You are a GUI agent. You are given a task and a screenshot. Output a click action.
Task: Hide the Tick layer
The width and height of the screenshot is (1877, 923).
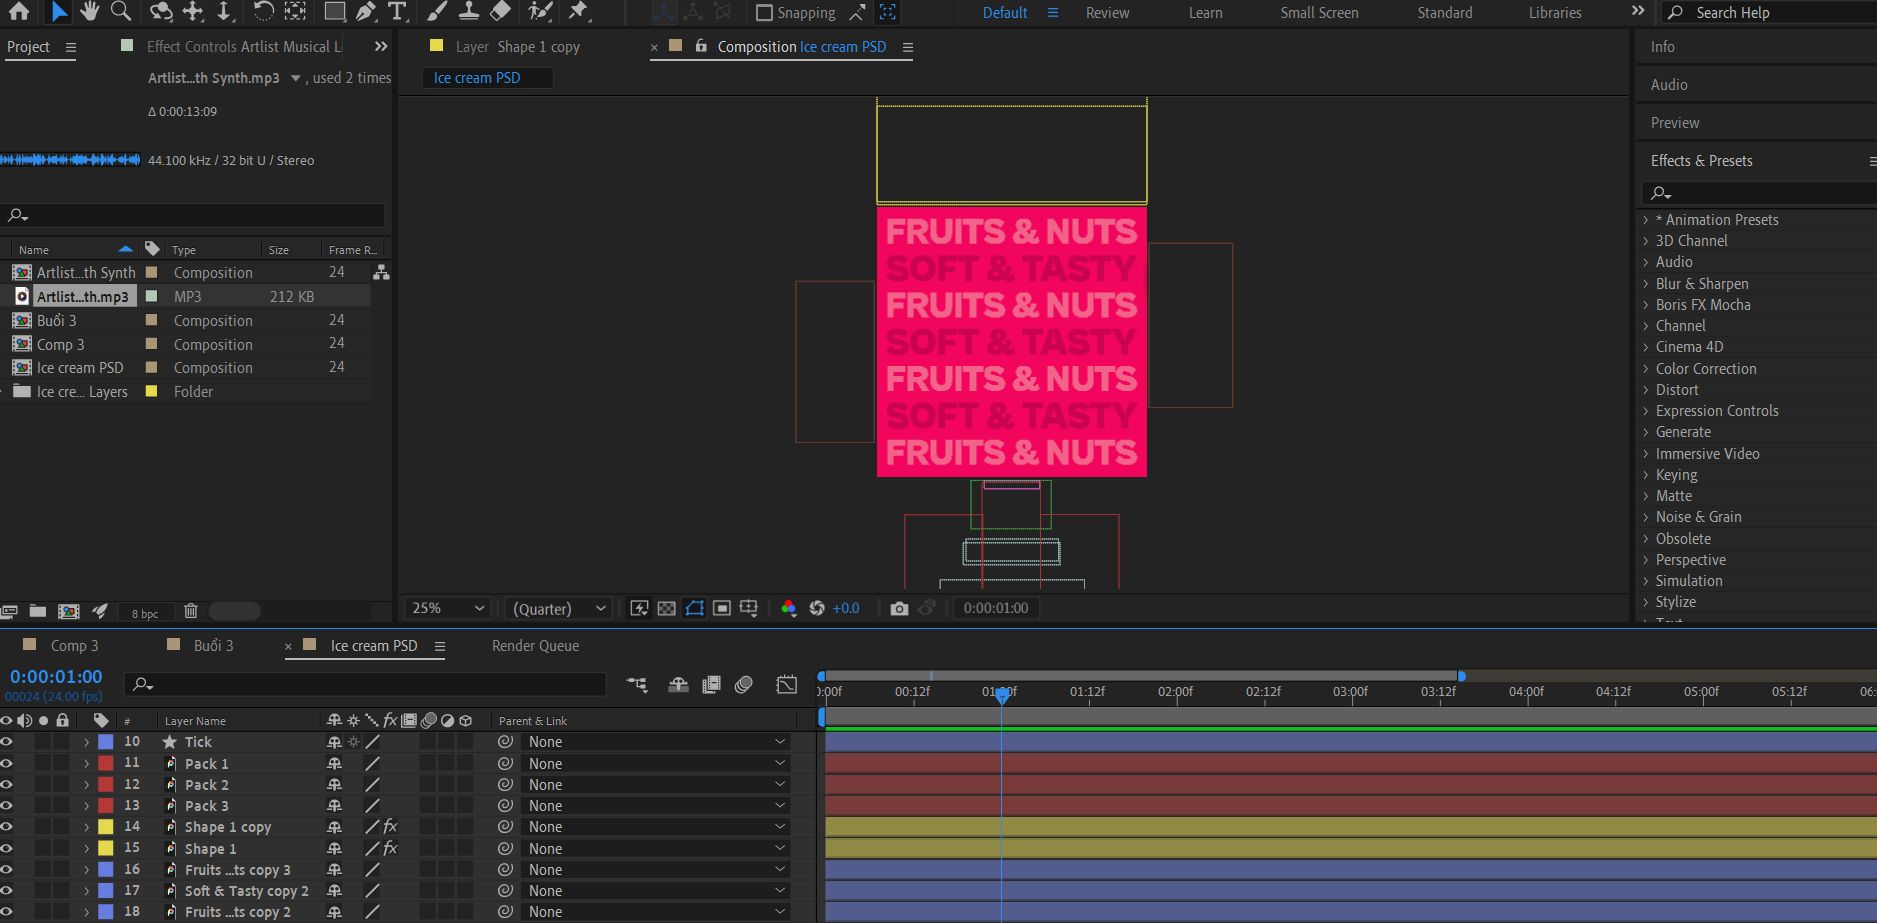[7, 742]
